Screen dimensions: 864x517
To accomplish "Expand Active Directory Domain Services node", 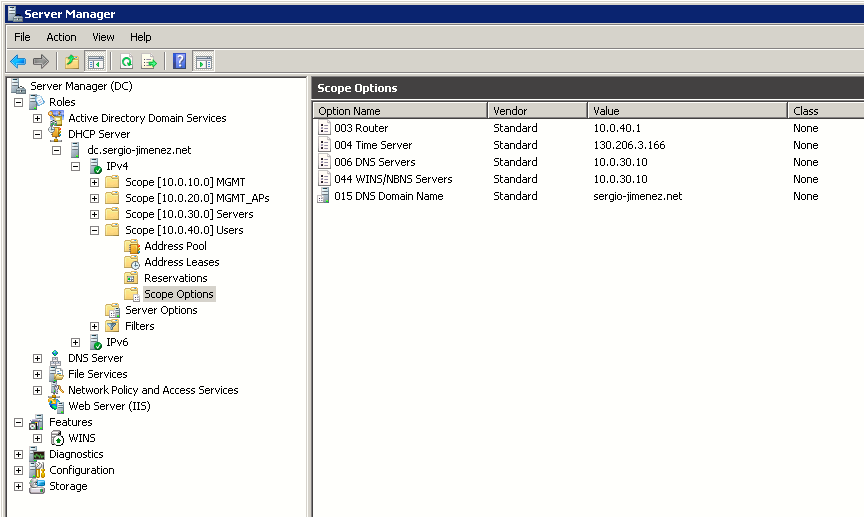I will point(37,119).
